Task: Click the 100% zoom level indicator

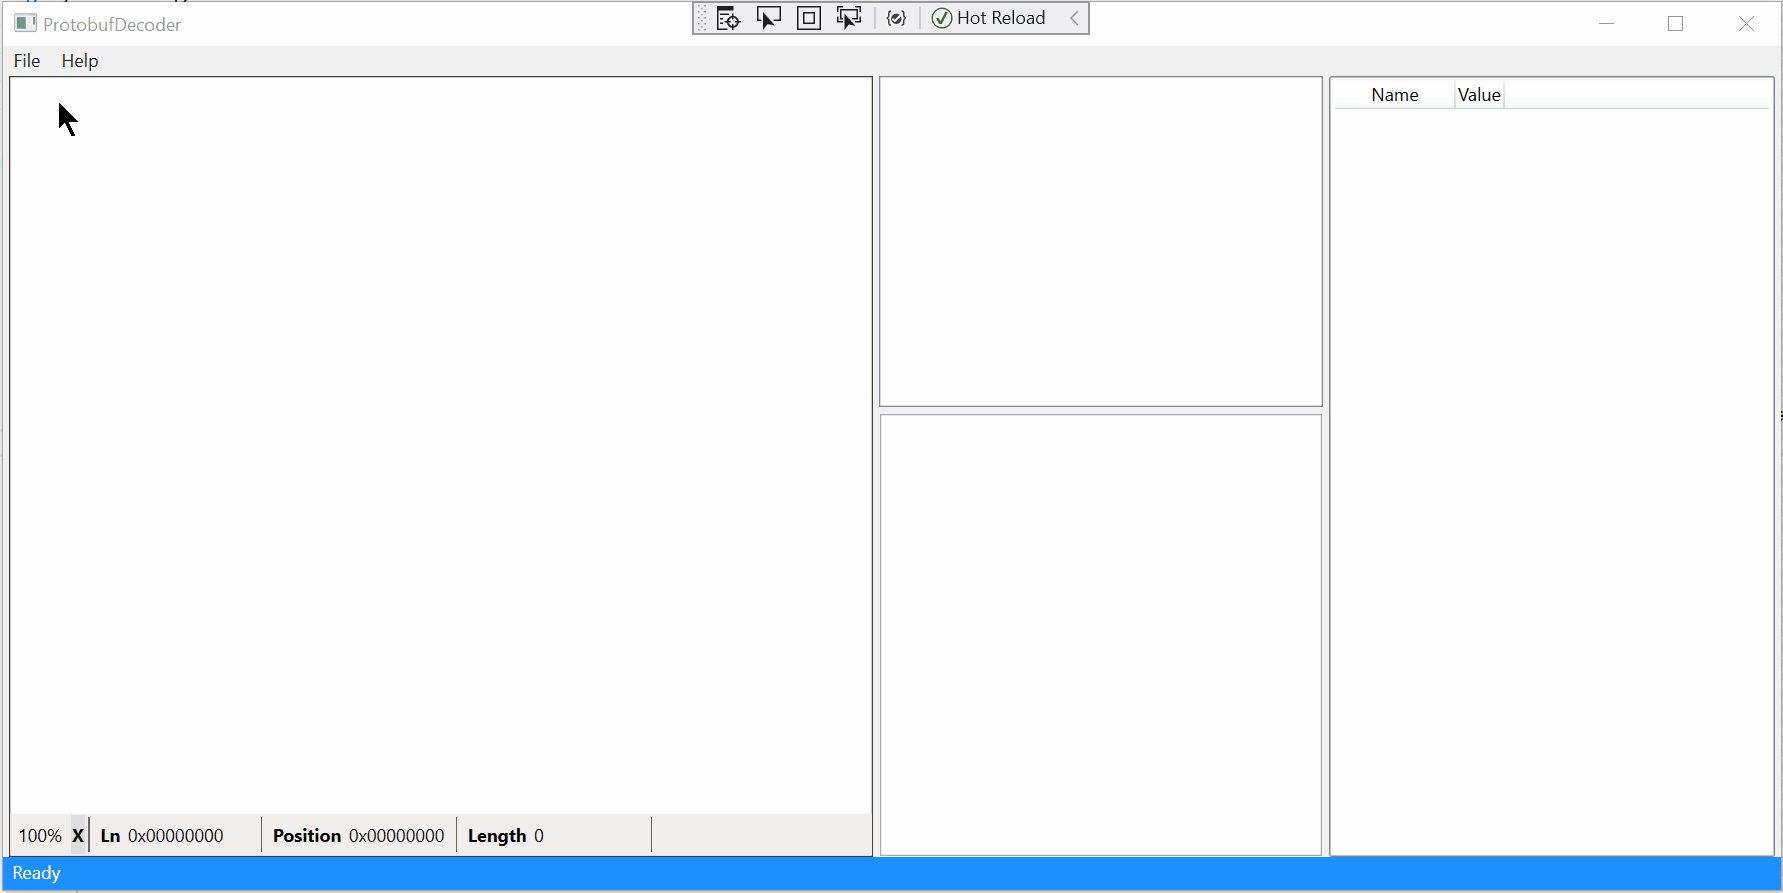Action: coord(40,836)
